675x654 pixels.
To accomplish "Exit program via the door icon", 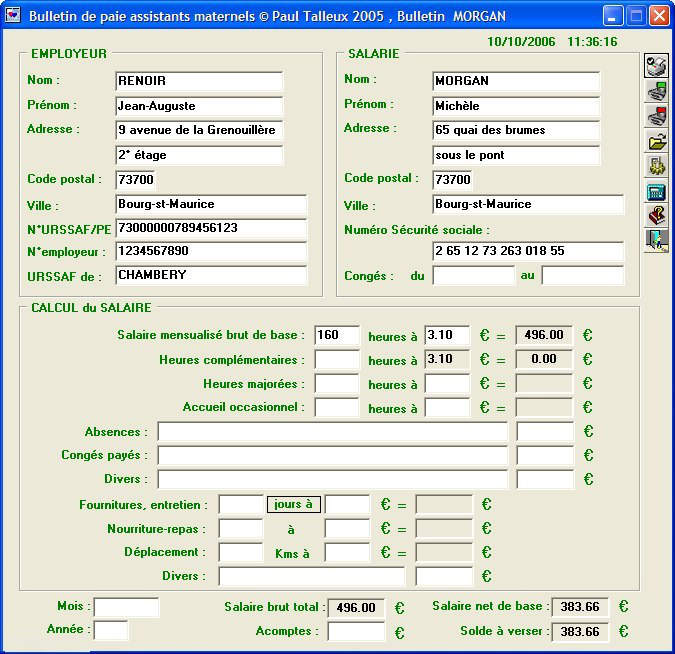I will click(x=656, y=240).
